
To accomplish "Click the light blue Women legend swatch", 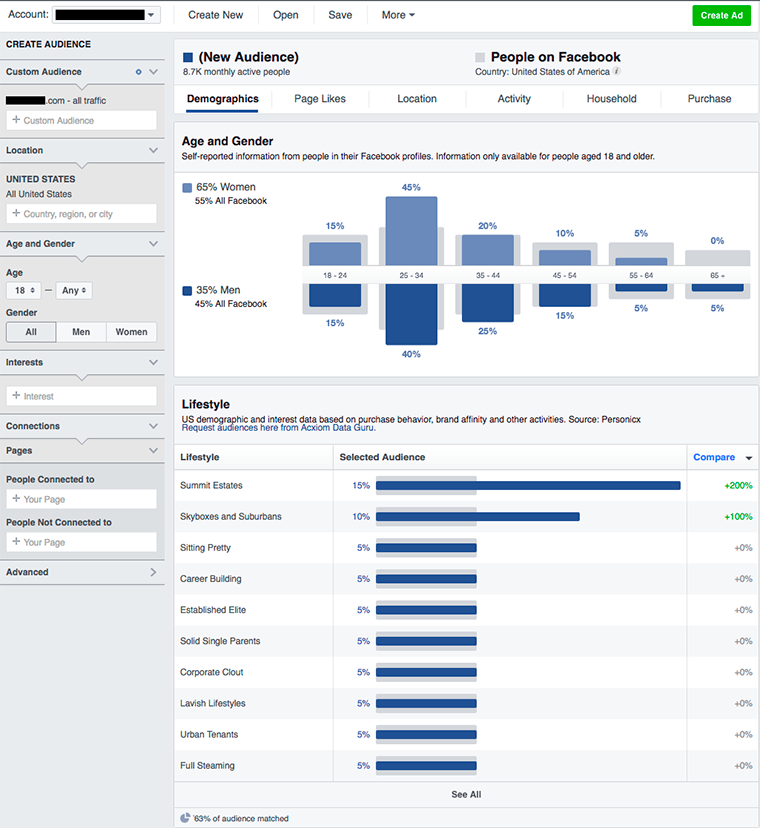I will [x=187, y=187].
